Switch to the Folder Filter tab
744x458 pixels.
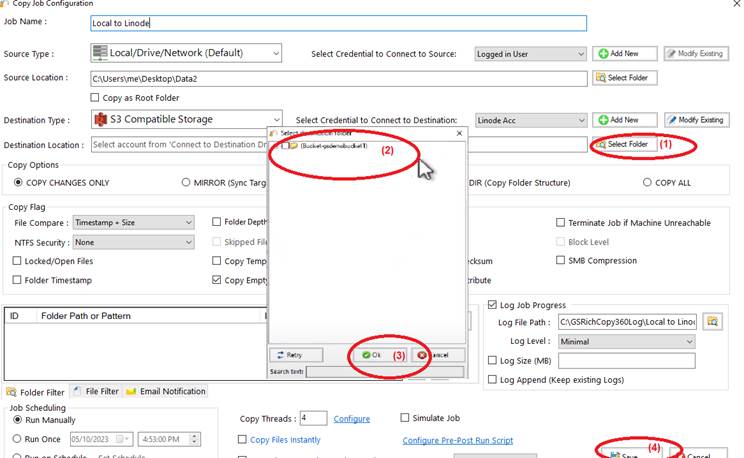click(36, 392)
